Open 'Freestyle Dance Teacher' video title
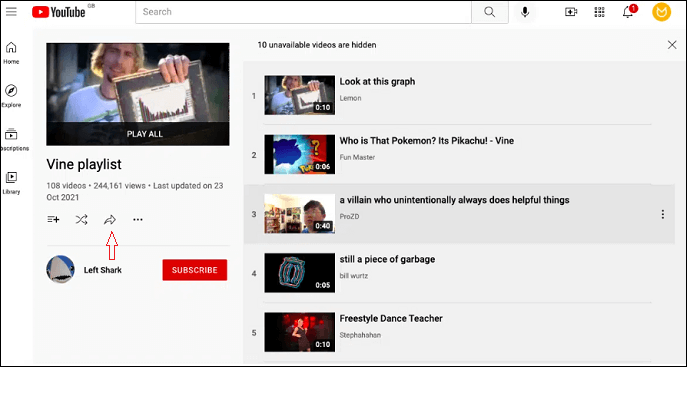This screenshot has height=393, width=700. [x=391, y=318]
